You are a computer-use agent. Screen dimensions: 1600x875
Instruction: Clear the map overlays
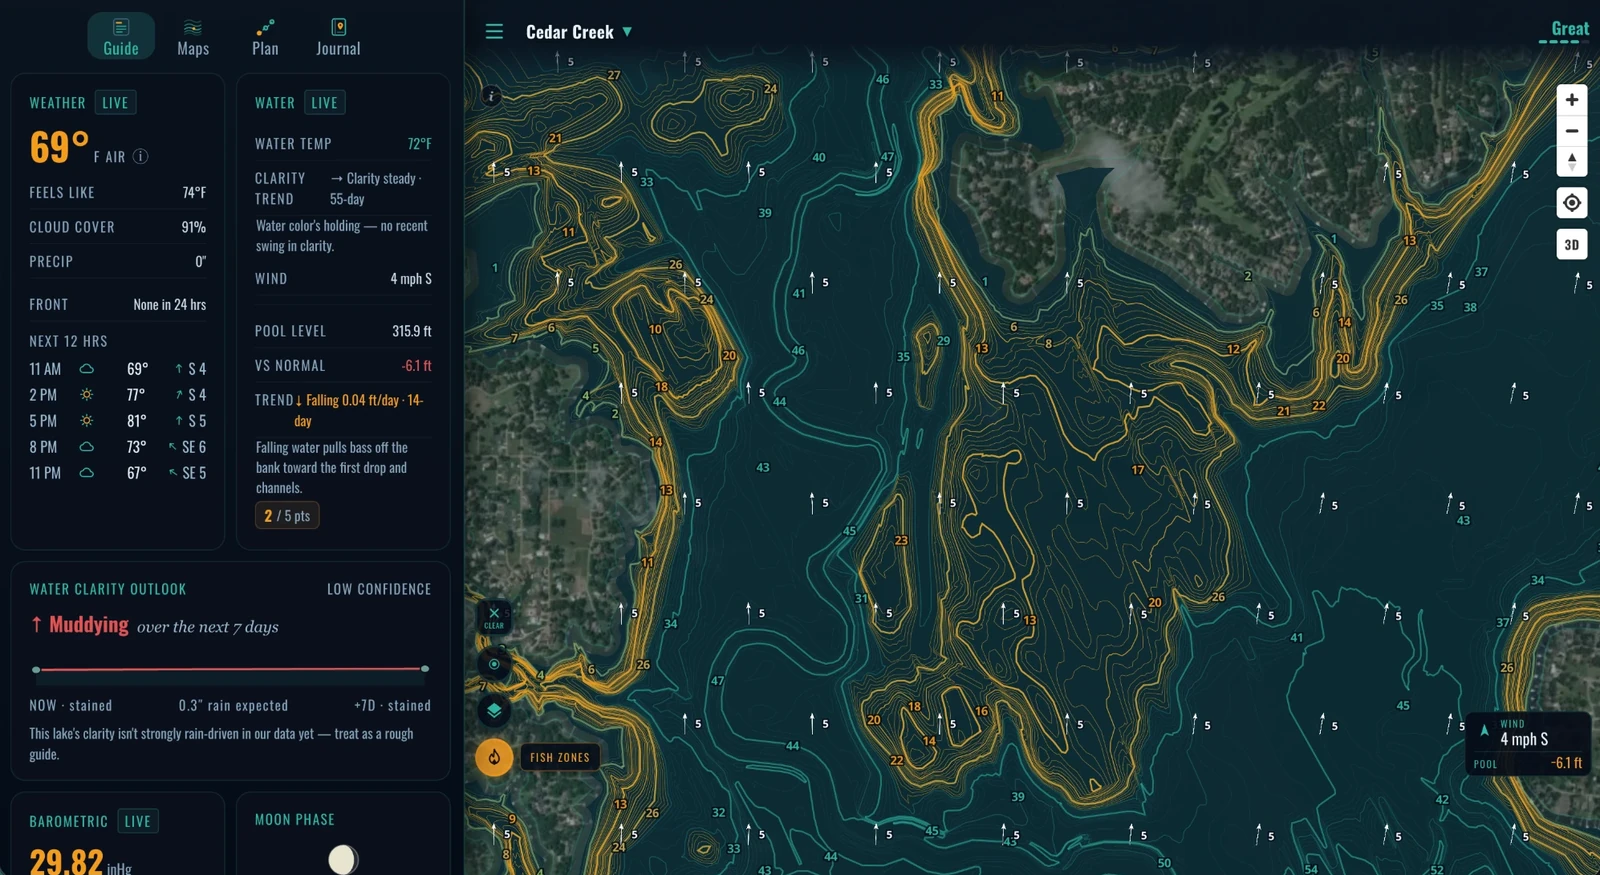pyautogui.click(x=494, y=617)
